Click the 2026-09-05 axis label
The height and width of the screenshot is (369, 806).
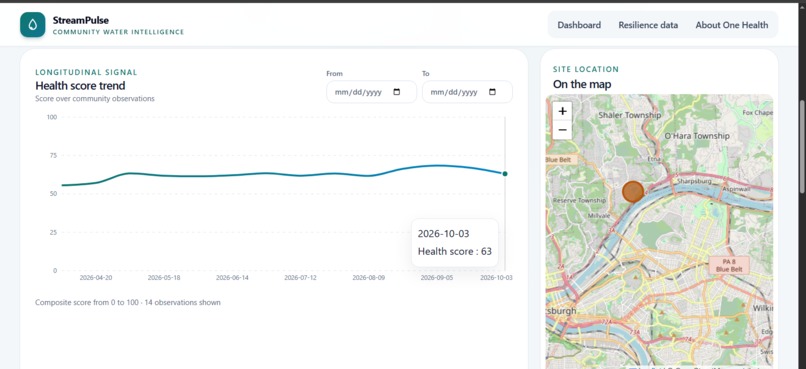(x=437, y=278)
